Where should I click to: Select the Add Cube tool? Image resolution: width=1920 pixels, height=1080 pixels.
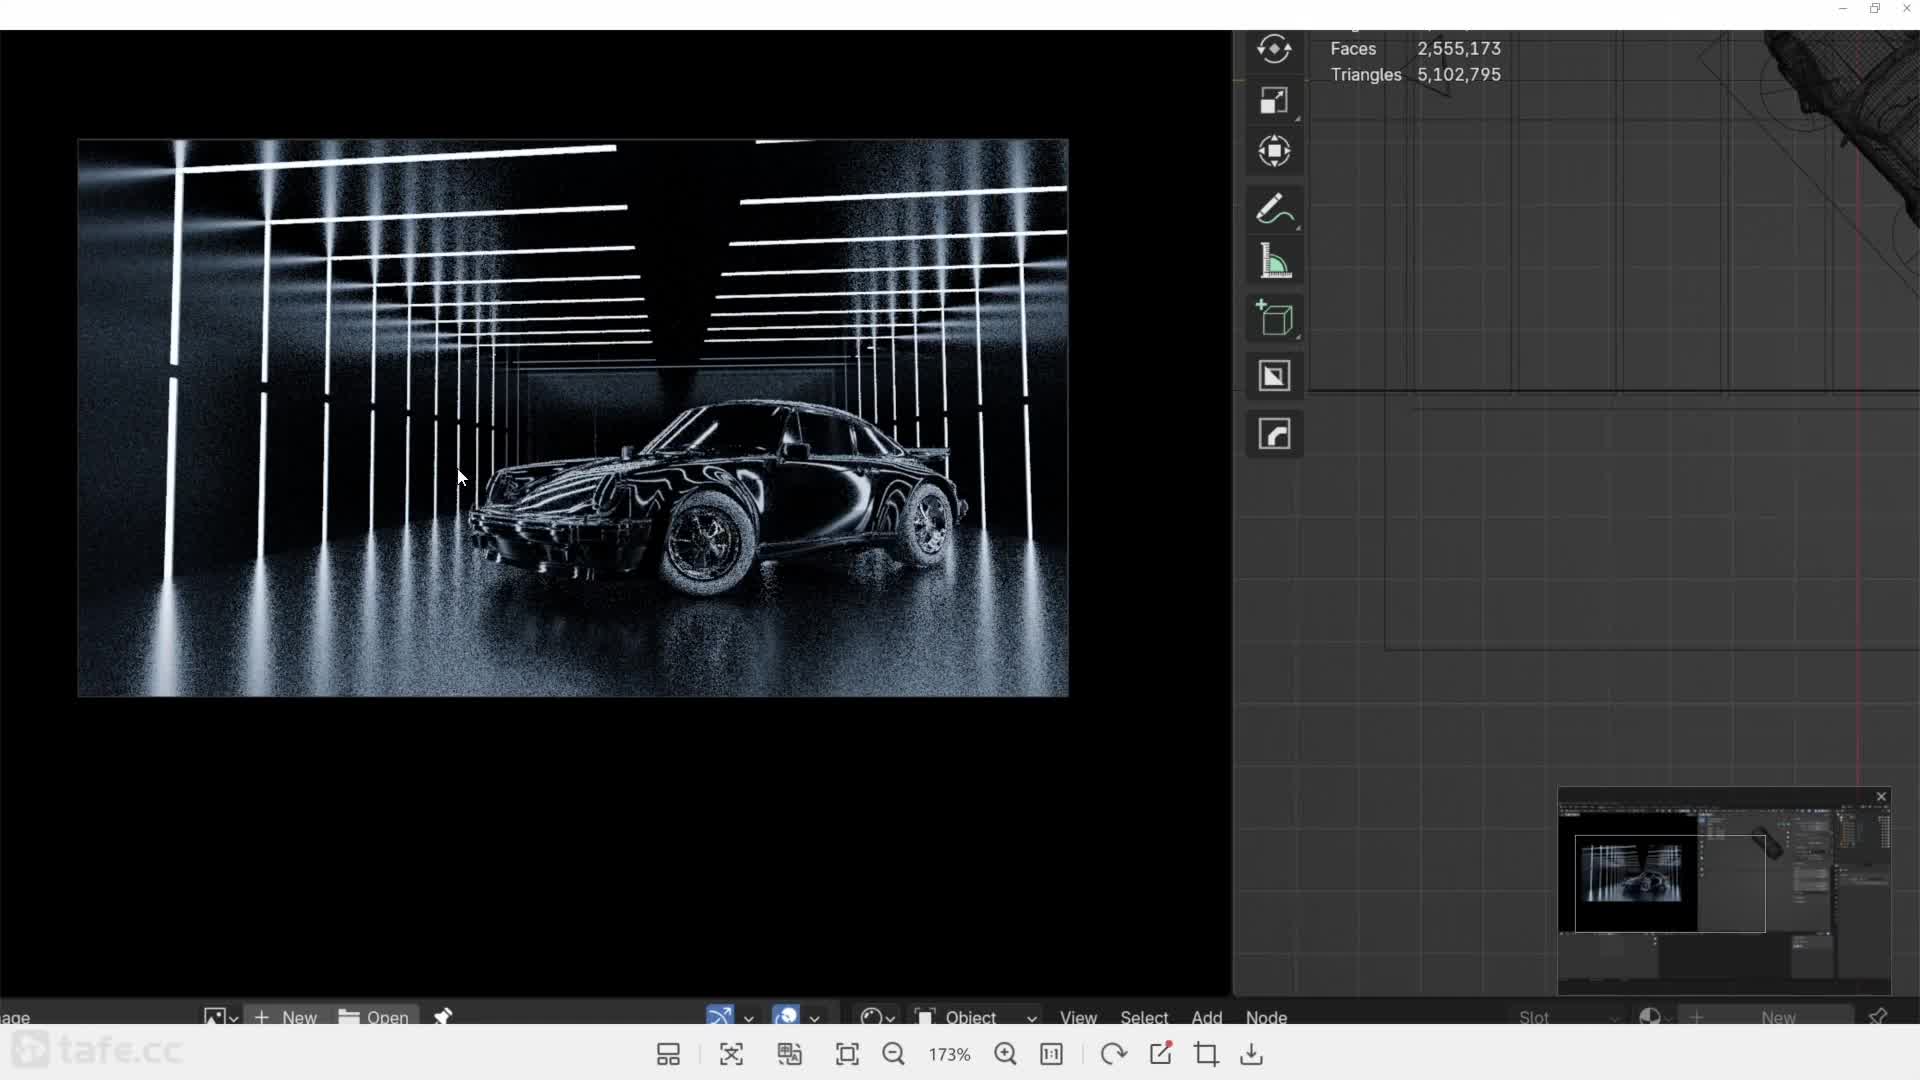[x=1274, y=319]
